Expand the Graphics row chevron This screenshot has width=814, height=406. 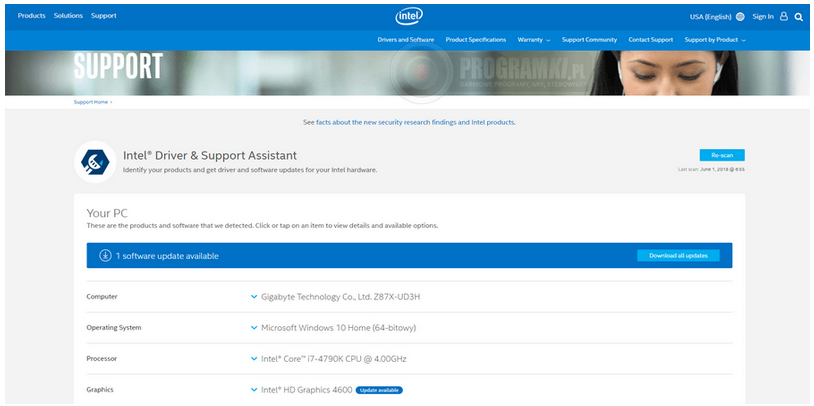tap(254, 390)
